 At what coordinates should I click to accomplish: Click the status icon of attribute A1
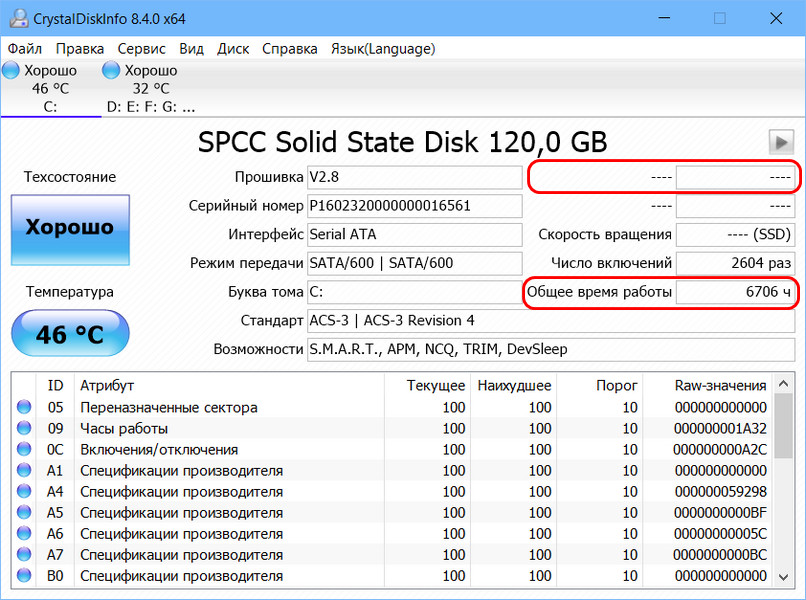pos(24,470)
